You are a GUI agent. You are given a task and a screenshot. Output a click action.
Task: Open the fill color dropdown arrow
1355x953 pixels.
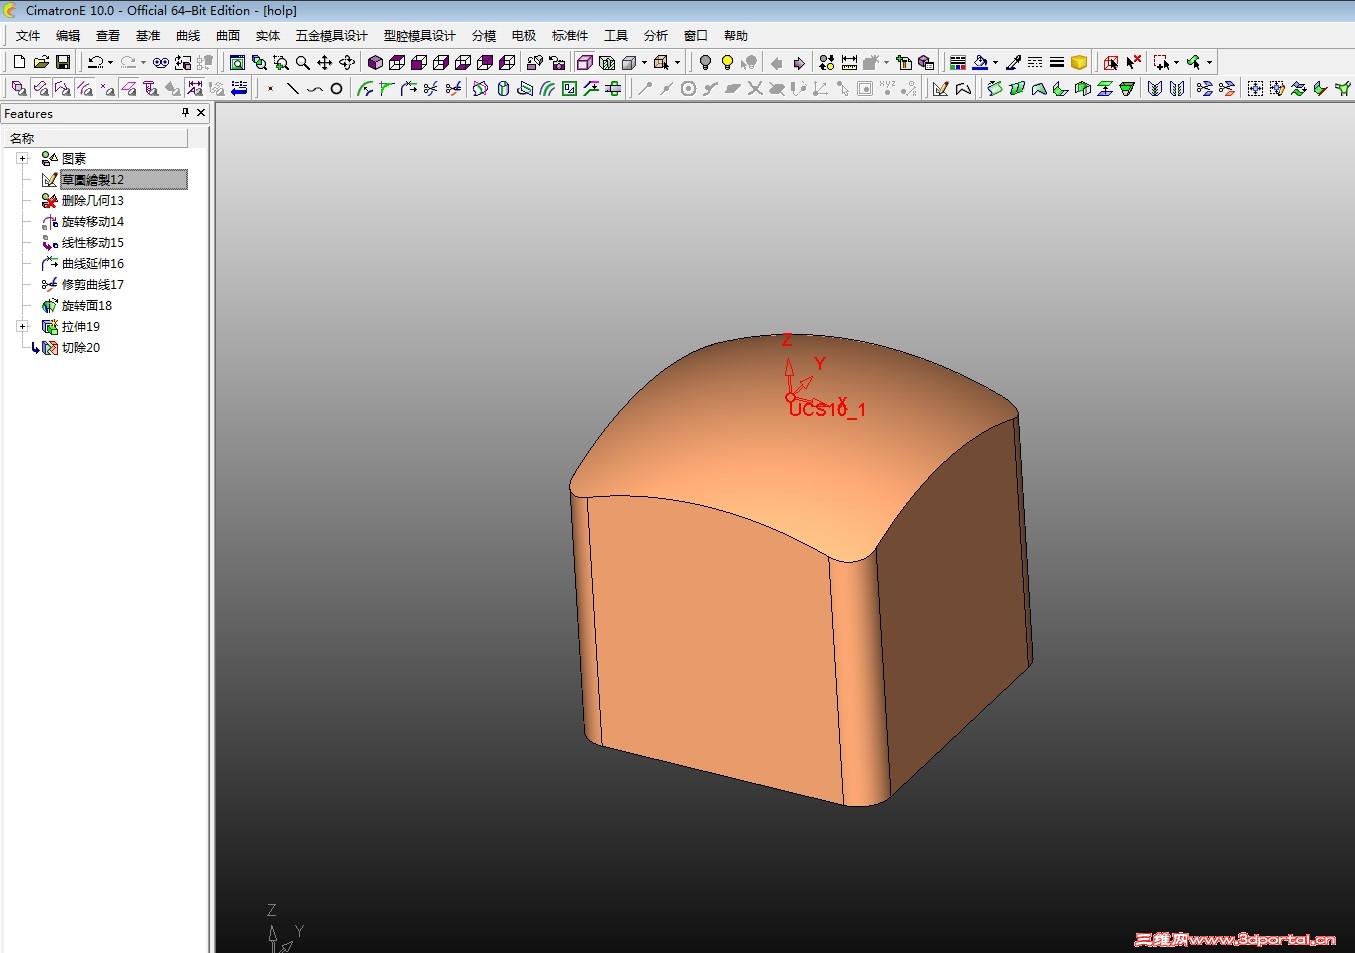(x=995, y=62)
